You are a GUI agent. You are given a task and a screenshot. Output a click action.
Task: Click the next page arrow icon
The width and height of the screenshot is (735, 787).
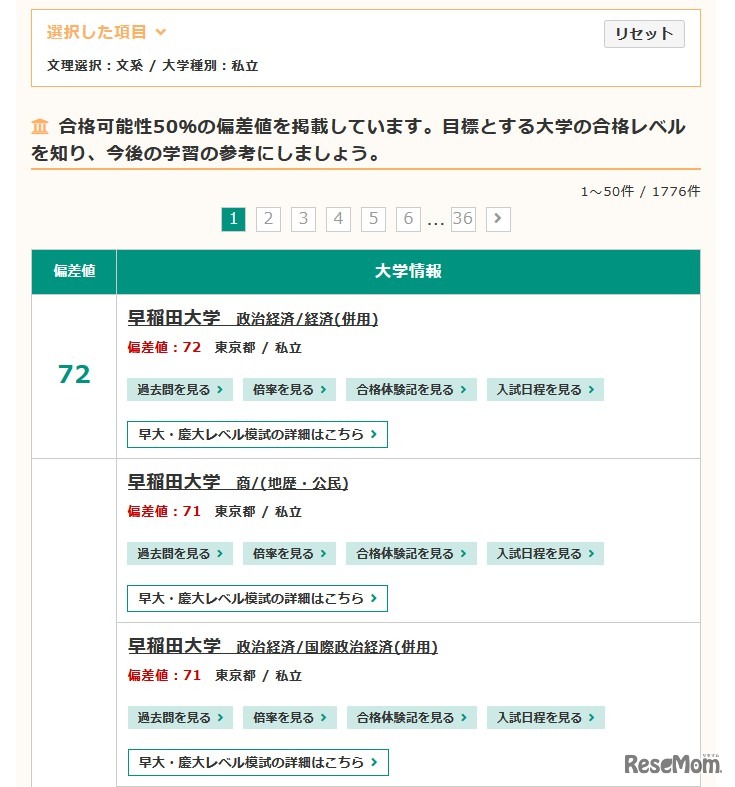click(498, 219)
